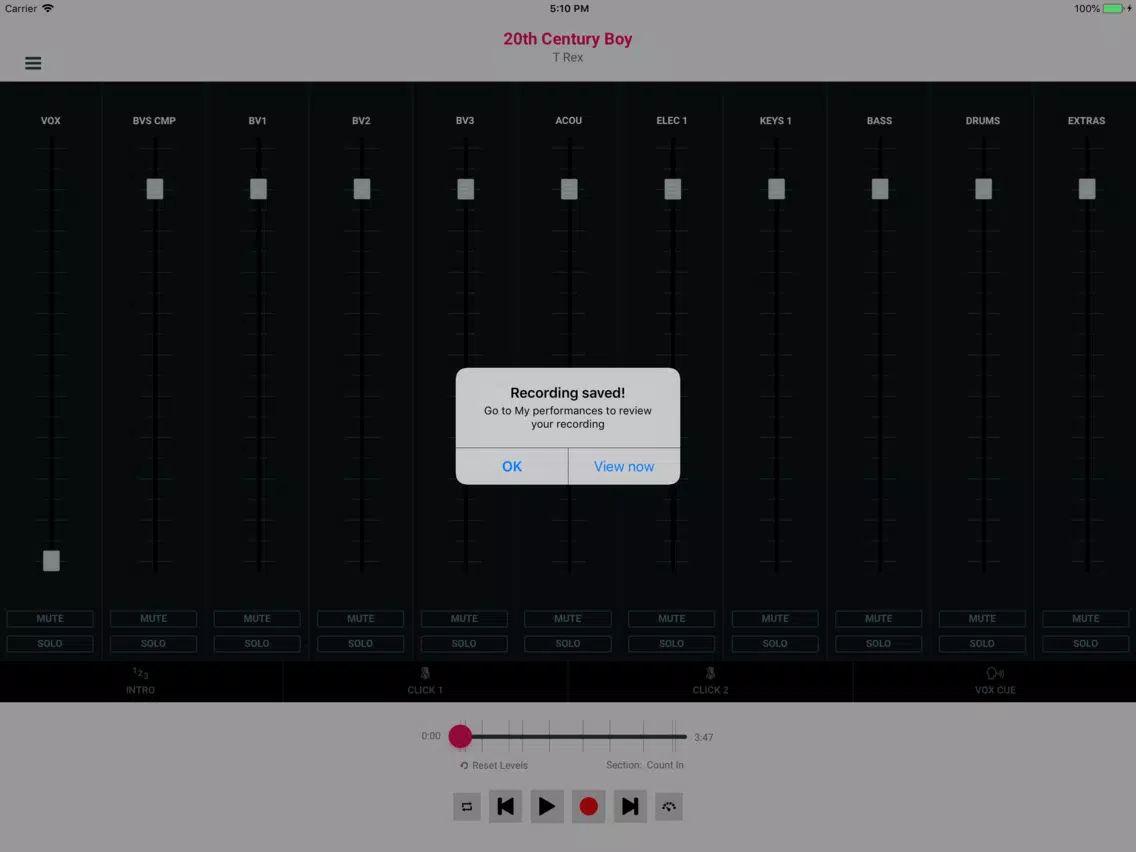The width and height of the screenshot is (1136, 852).
Task: Toggle the VOX CUE option
Action: click(x=995, y=681)
